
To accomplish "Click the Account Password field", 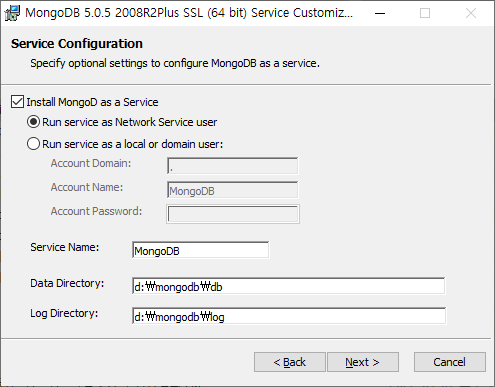I will pyautogui.click(x=233, y=214).
